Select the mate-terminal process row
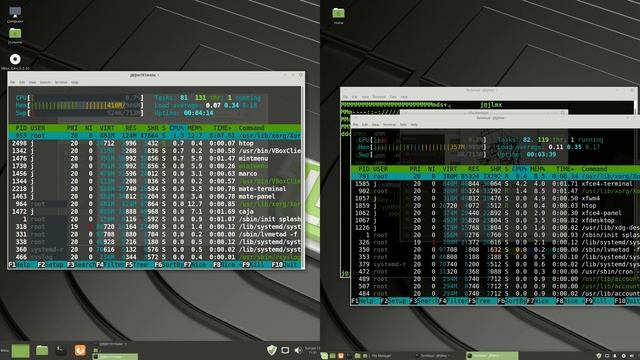This screenshot has height=360, width=640. coord(155,189)
